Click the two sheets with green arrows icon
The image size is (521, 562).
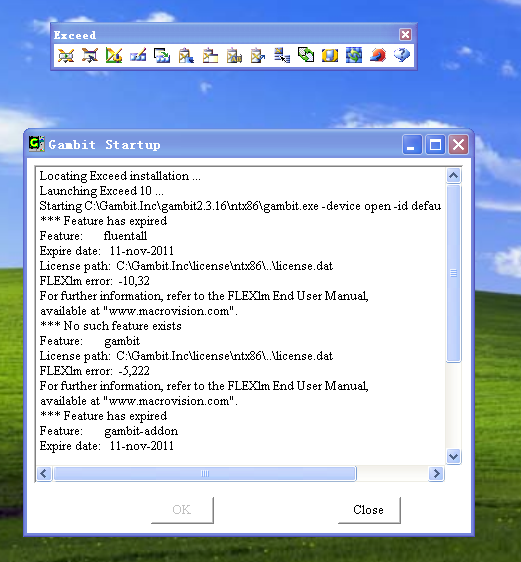[306, 56]
